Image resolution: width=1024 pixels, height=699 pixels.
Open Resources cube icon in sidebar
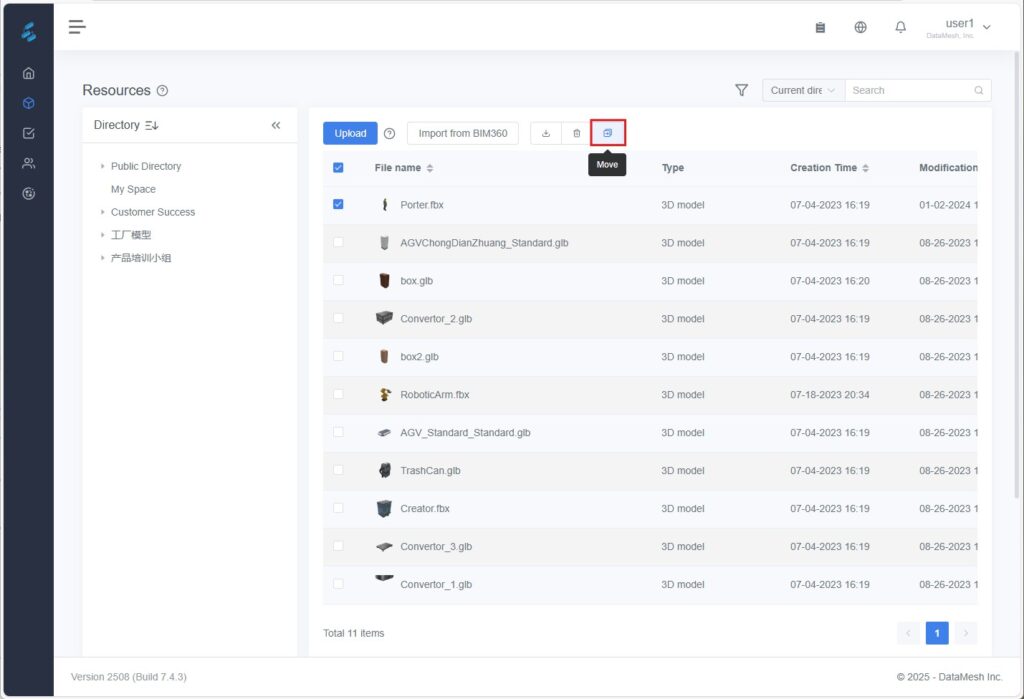pos(28,103)
